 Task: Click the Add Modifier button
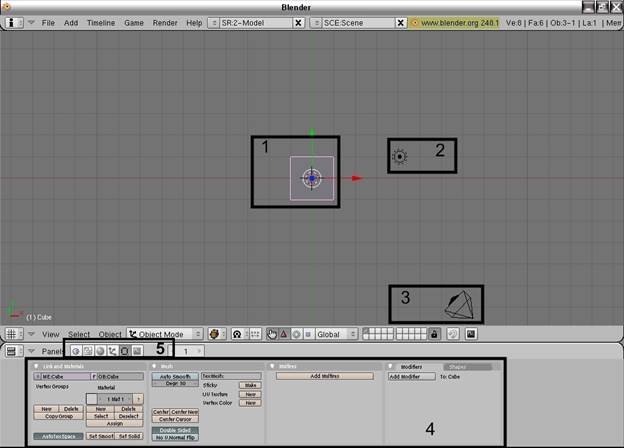[x=405, y=376]
